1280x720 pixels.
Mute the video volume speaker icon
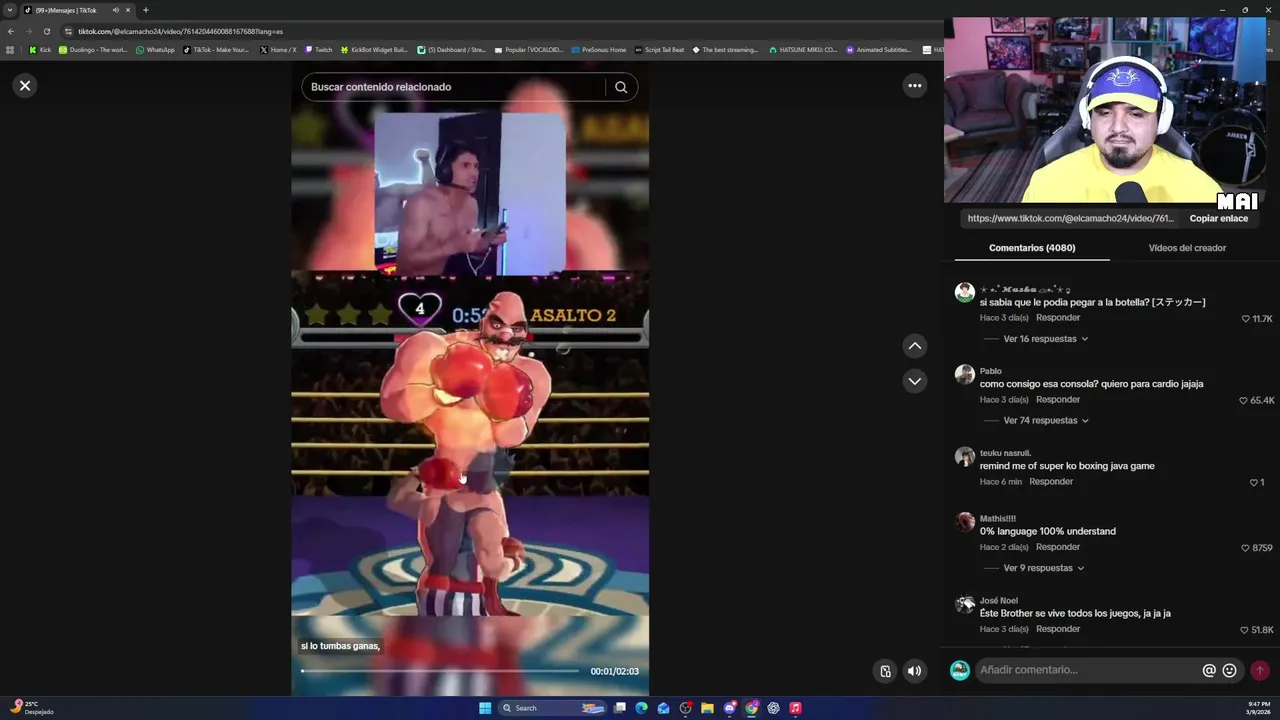(914, 671)
